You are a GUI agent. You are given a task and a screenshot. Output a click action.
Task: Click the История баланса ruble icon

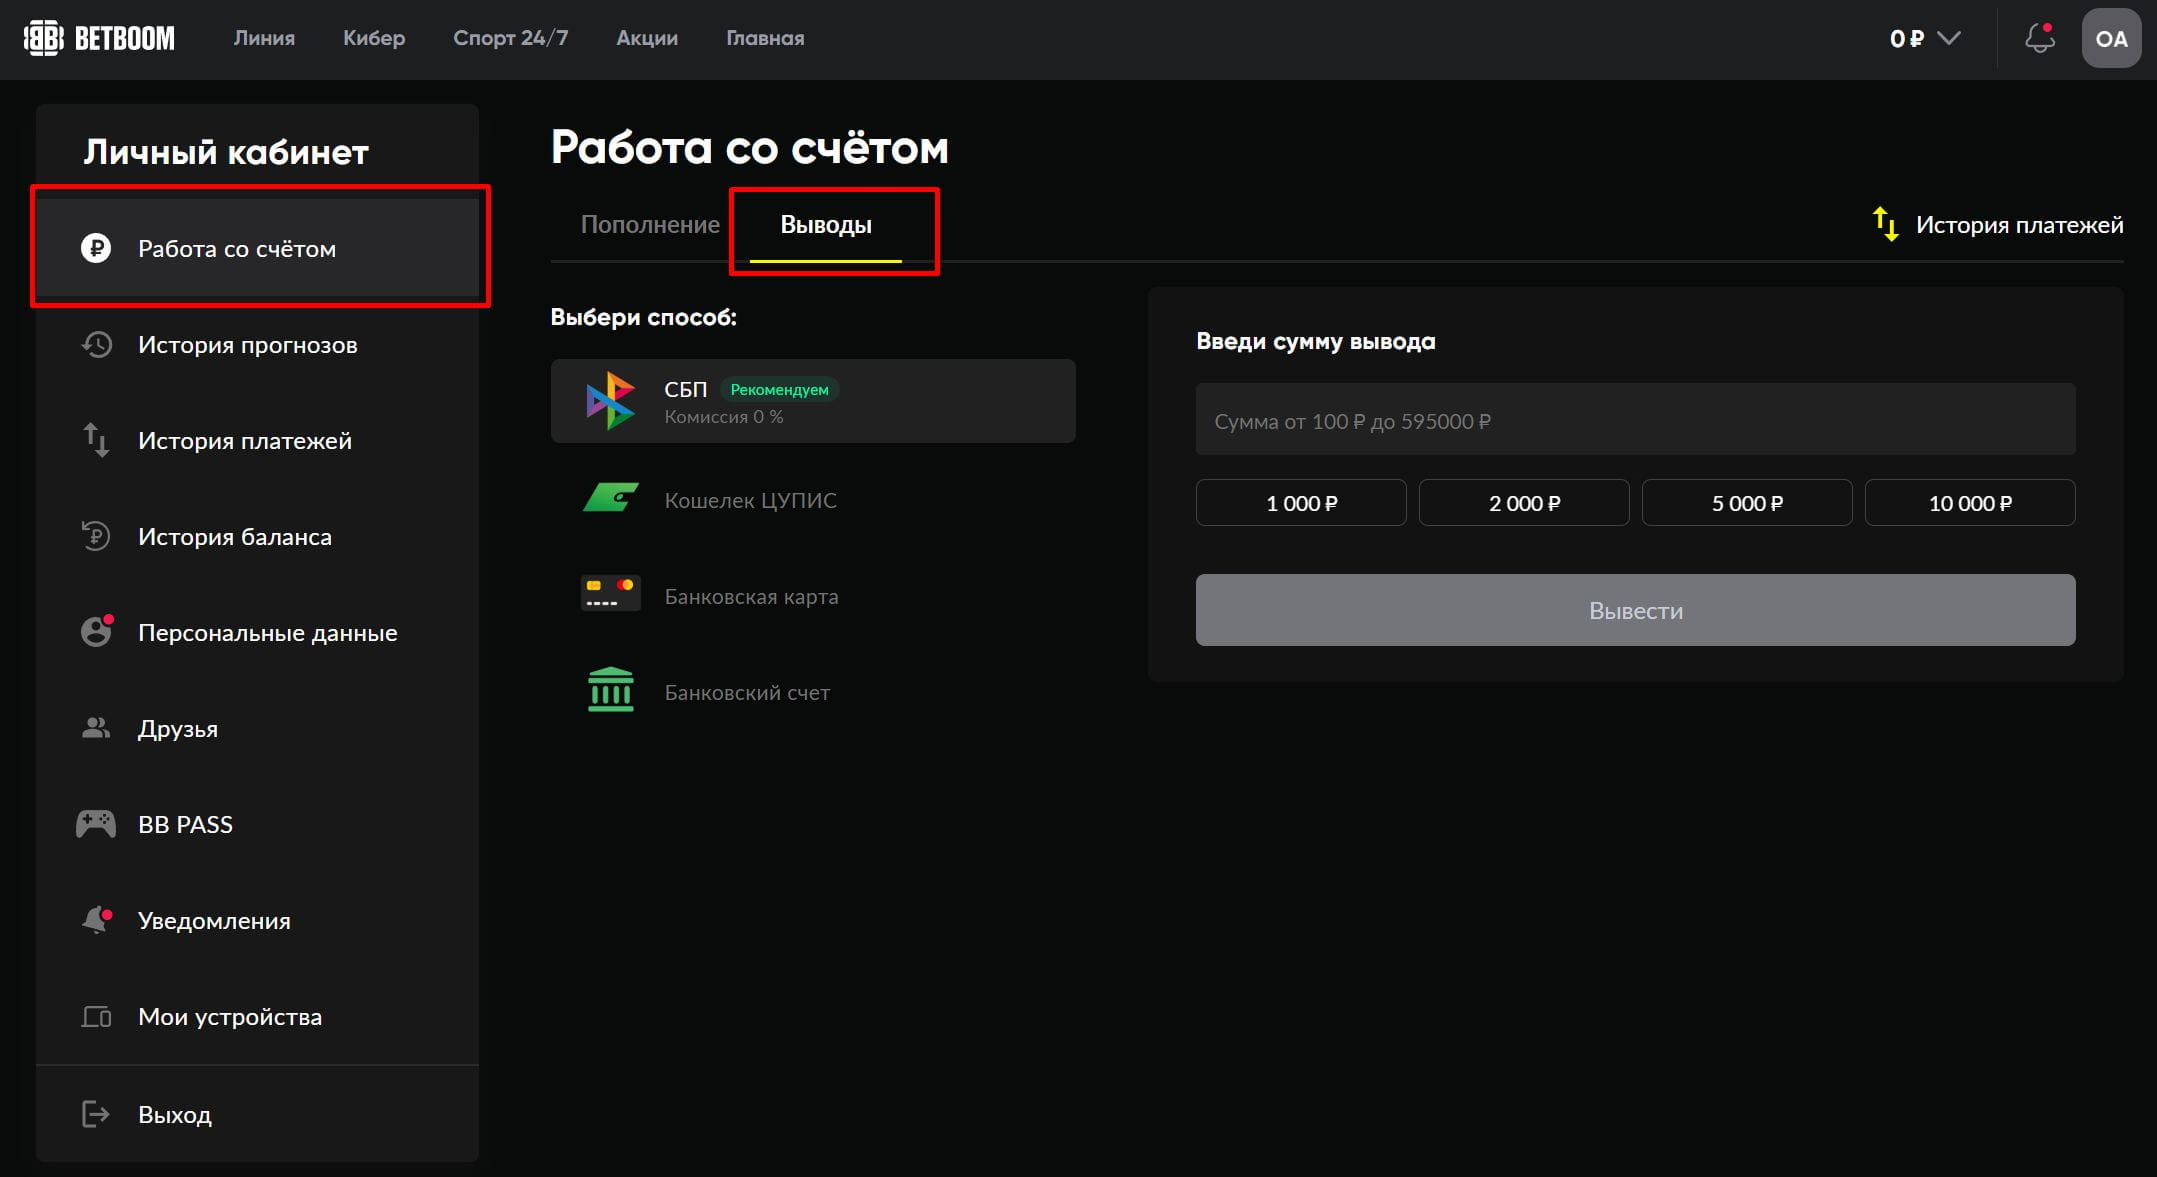point(96,536)
